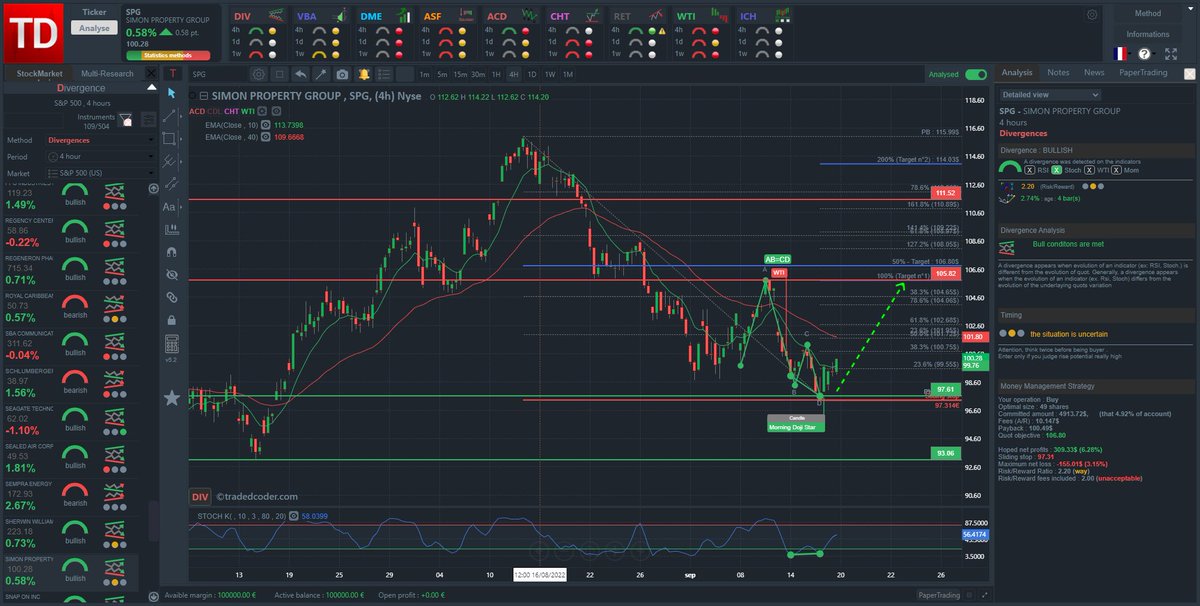
Task: Open the top-right Method button
Action: pos(1148,14)
